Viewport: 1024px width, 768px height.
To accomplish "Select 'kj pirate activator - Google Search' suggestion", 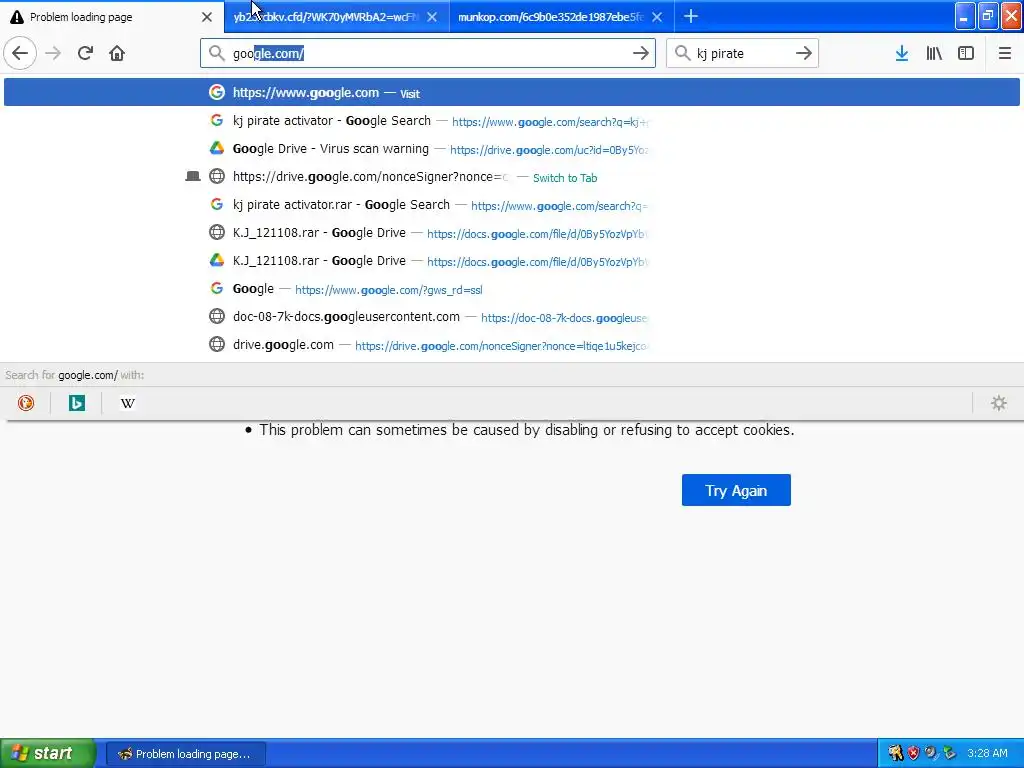I will pos(512,121).
